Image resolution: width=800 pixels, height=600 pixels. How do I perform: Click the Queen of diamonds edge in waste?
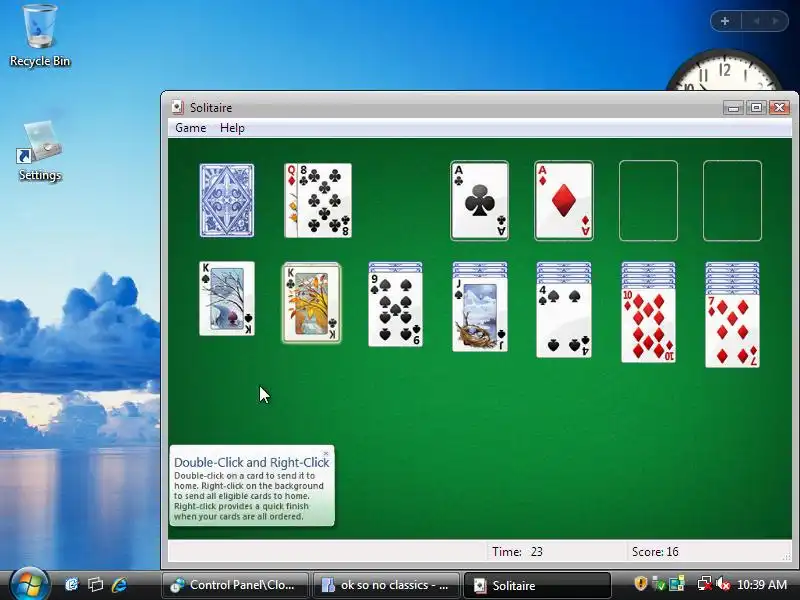coord(290,201)
